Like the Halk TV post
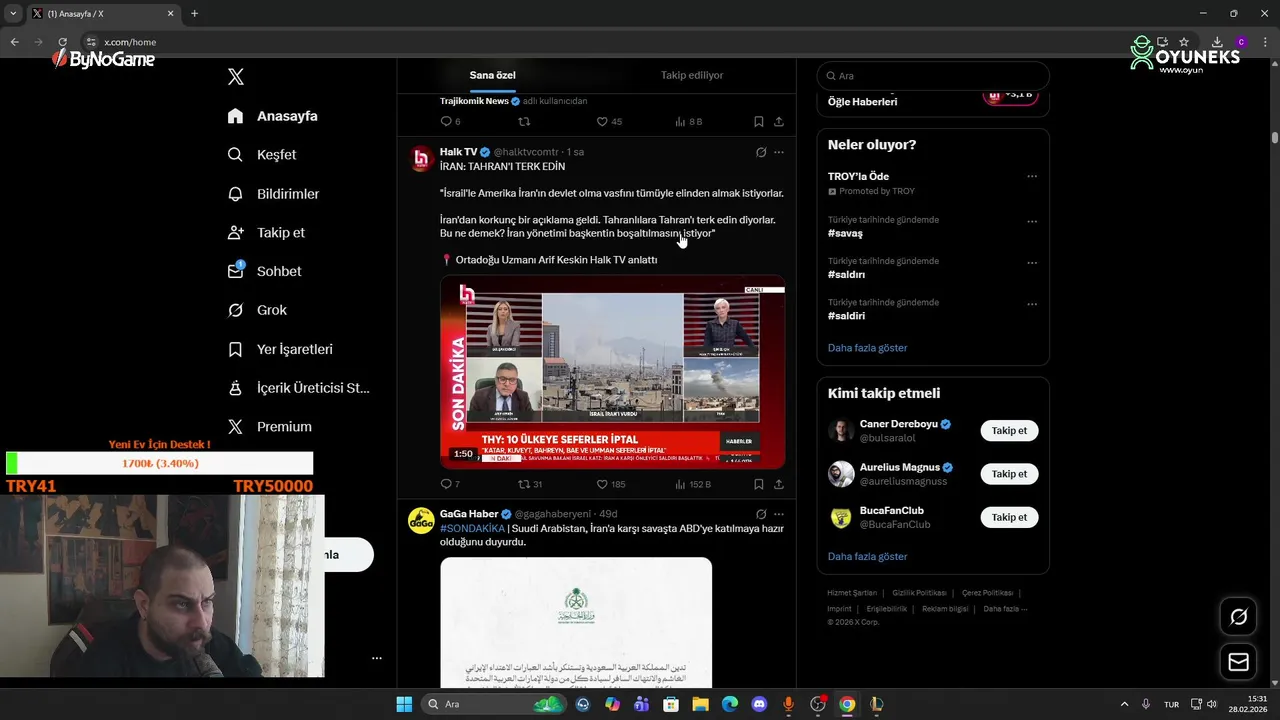Screen dimensions: 1280x720 [x=610, y=484]
